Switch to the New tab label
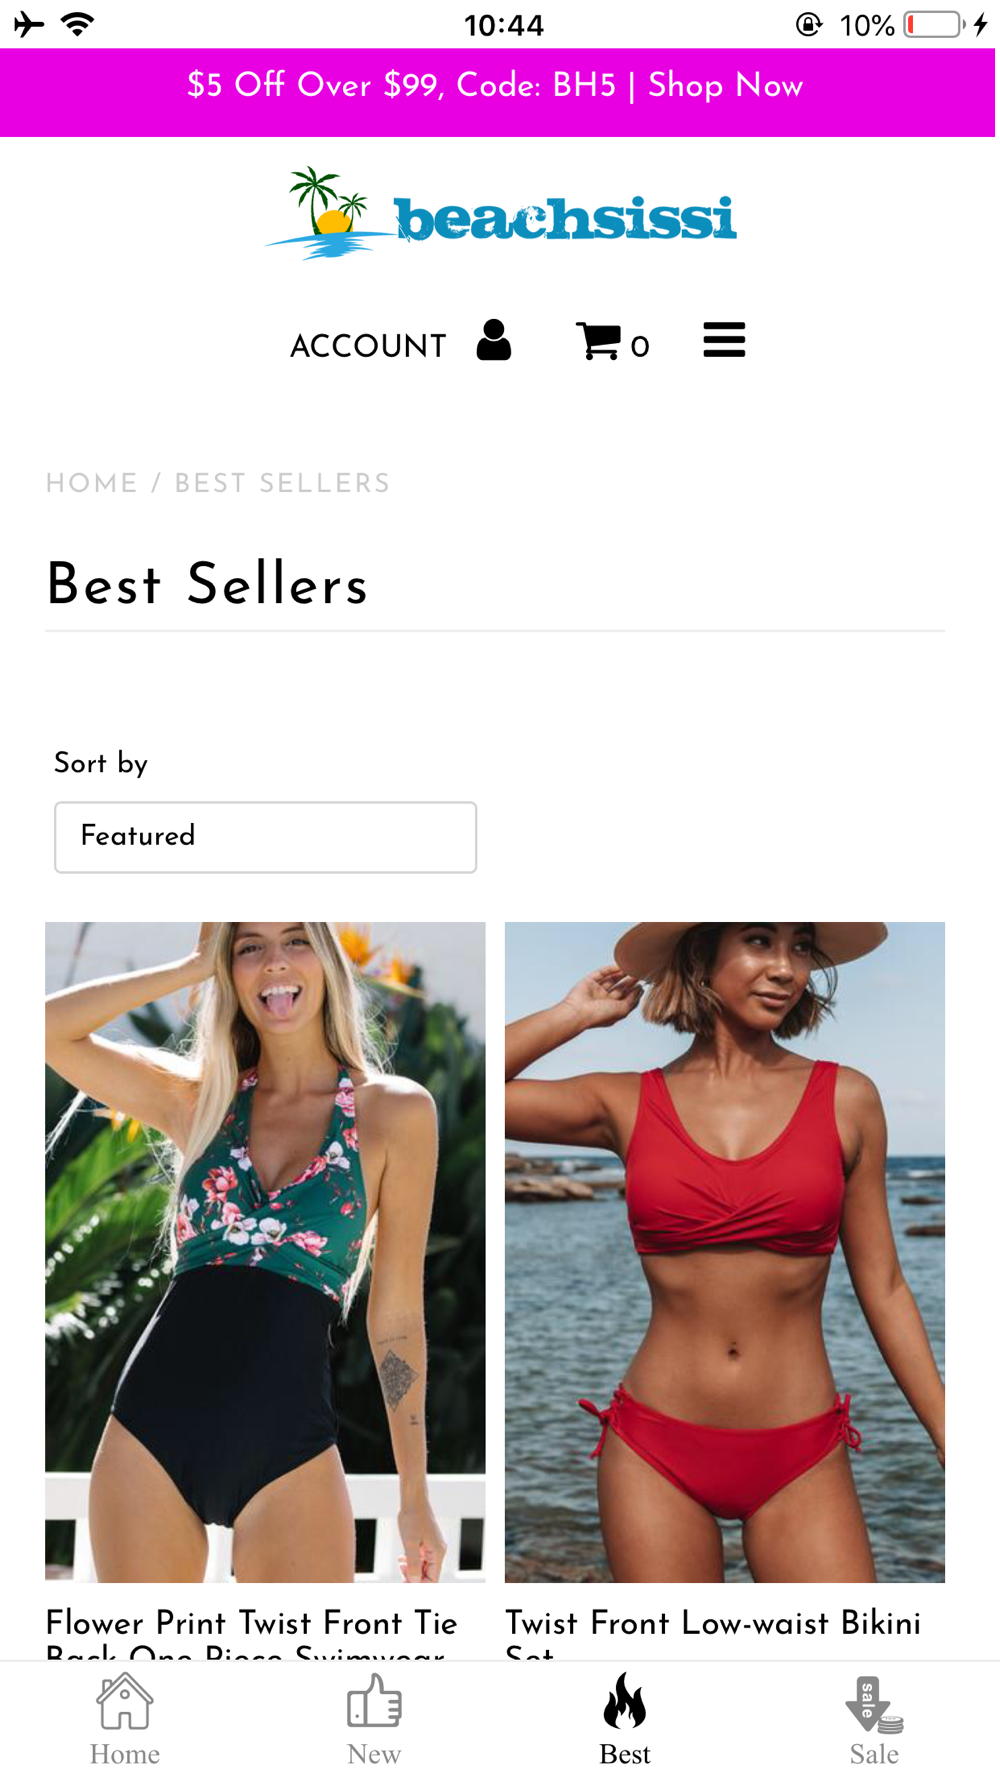 [374, 1754]
